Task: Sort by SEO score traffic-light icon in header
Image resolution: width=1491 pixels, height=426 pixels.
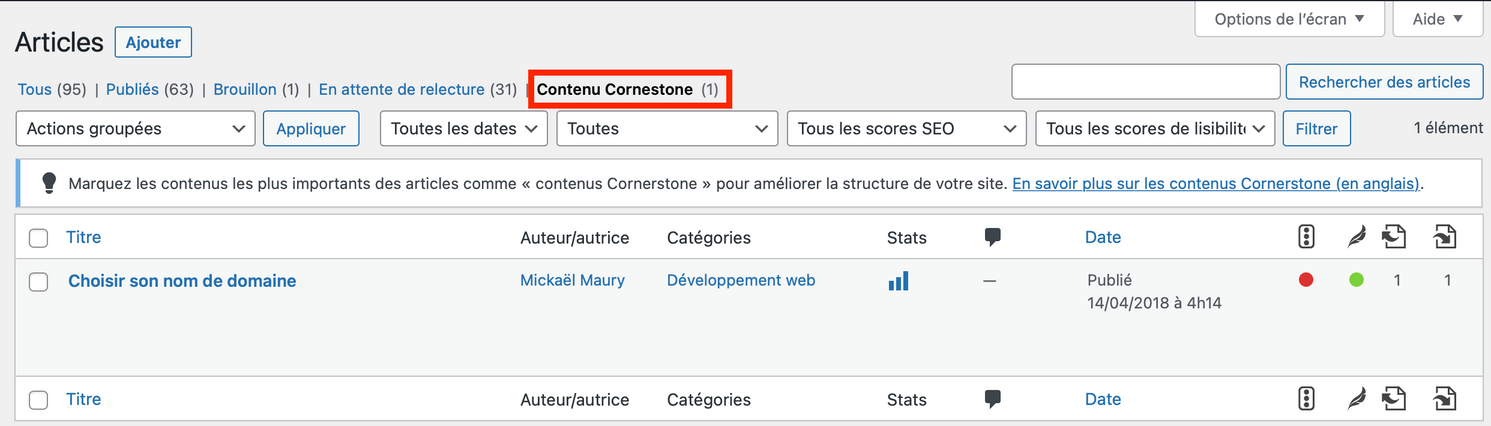Action: 1305,237
